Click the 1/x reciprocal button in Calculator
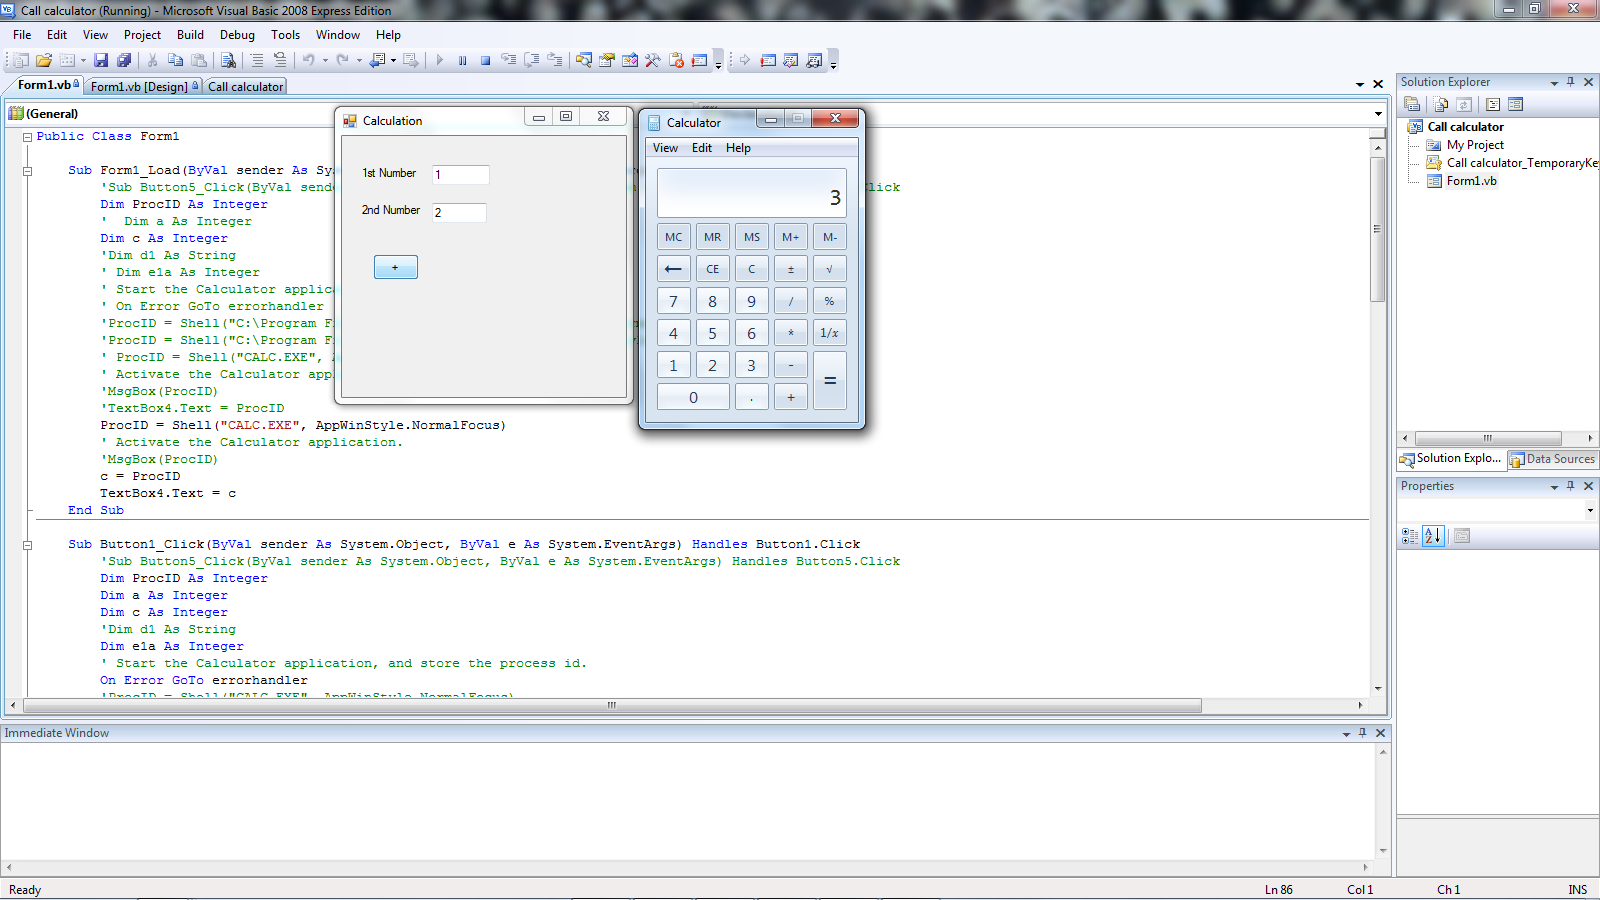This screenshot has height=900, width=1600. point(830,333)
